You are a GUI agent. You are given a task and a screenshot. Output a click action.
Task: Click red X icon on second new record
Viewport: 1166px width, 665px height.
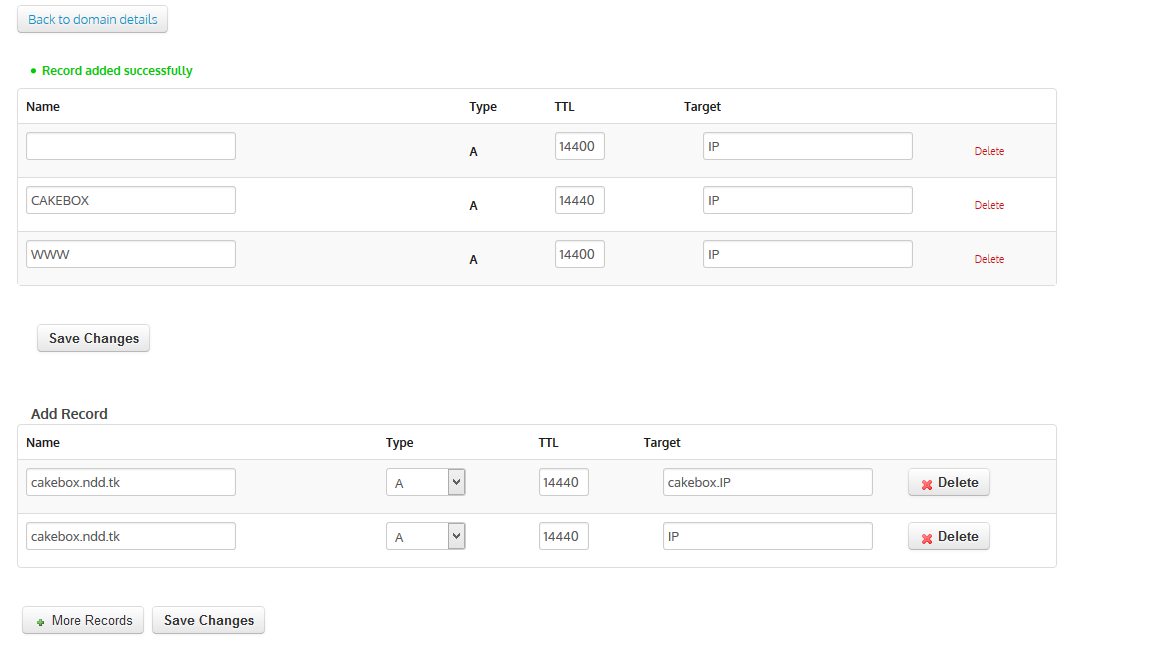click(927, 537)
